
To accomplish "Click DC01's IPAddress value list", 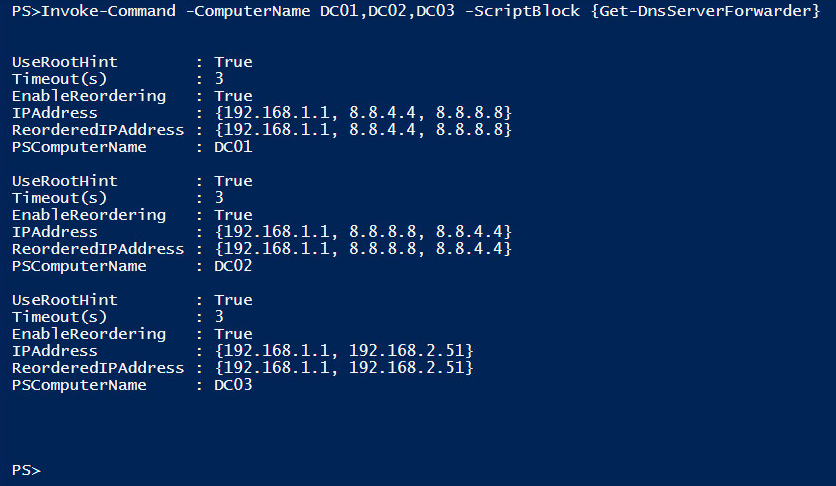I will tap(363, 112).
